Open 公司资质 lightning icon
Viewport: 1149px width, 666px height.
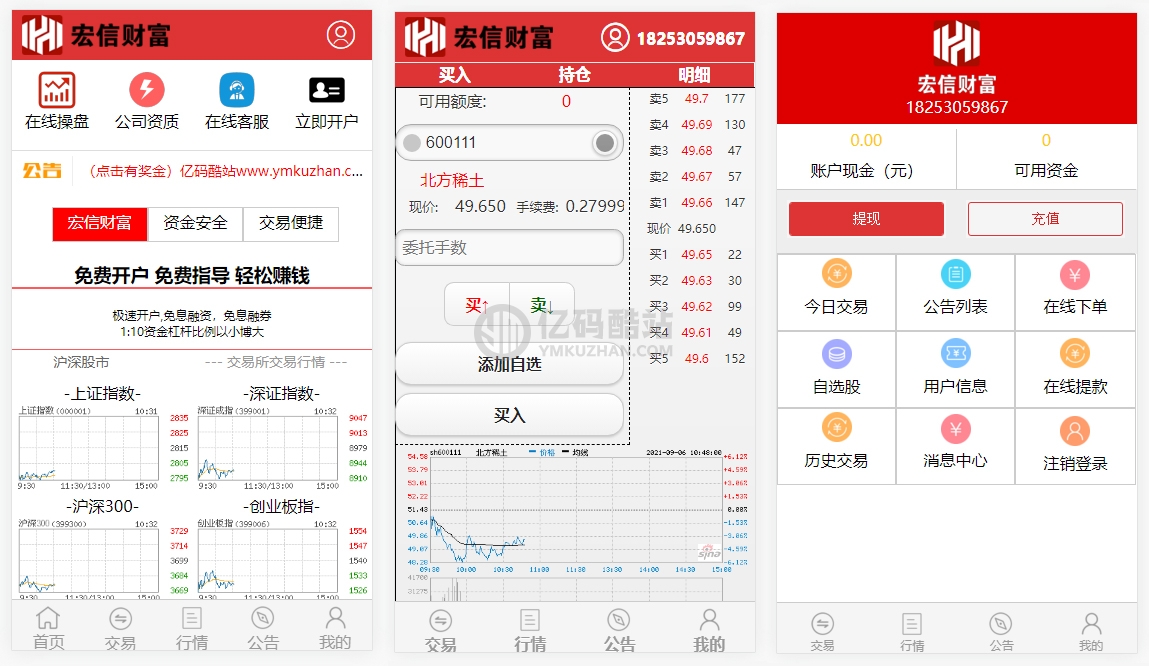(147, 90)
